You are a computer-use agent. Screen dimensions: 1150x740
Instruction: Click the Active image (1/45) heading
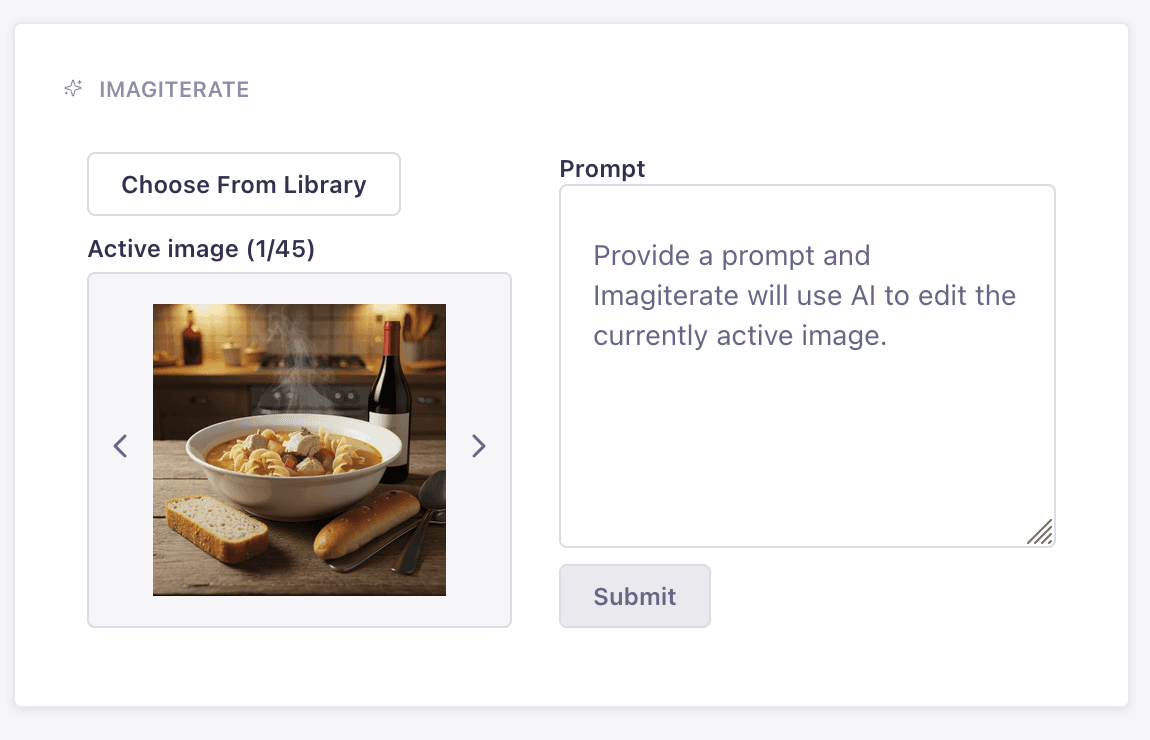(x=200, y=248)
